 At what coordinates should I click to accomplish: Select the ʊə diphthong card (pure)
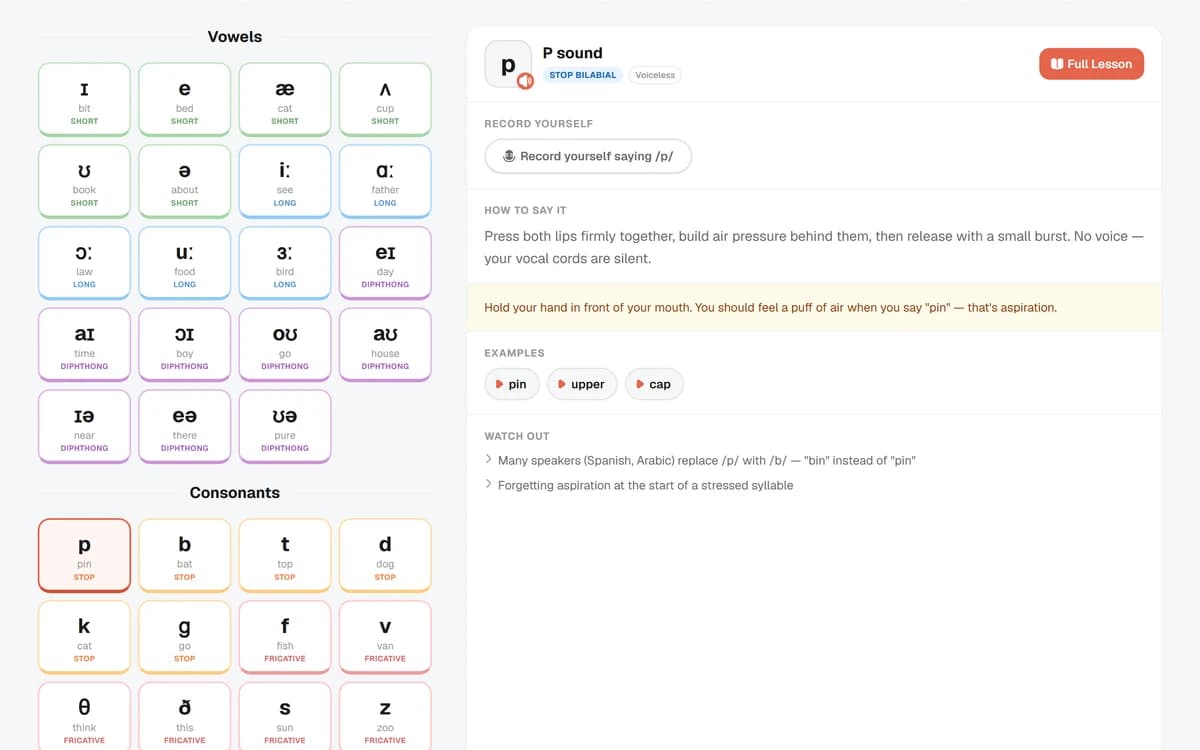click(x=285, y=427)
